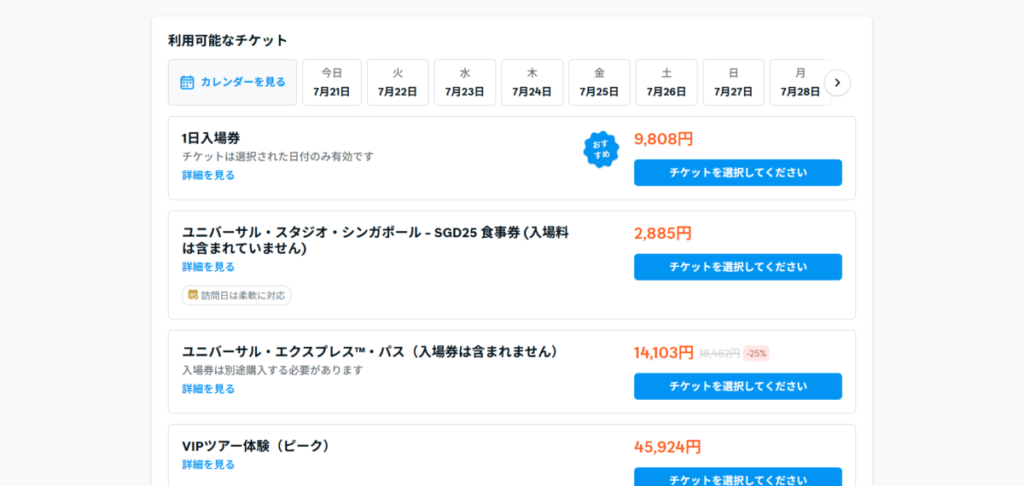The height and width of the screenshot is (486, 1024).
Task: Click the ユニバーサル・スタジオ・シンガポール SGD25 食事券 title
Action: point(376,240)
